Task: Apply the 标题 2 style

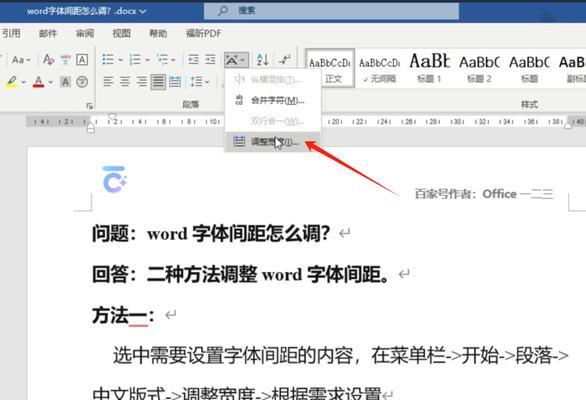Action: coord(479,68)
